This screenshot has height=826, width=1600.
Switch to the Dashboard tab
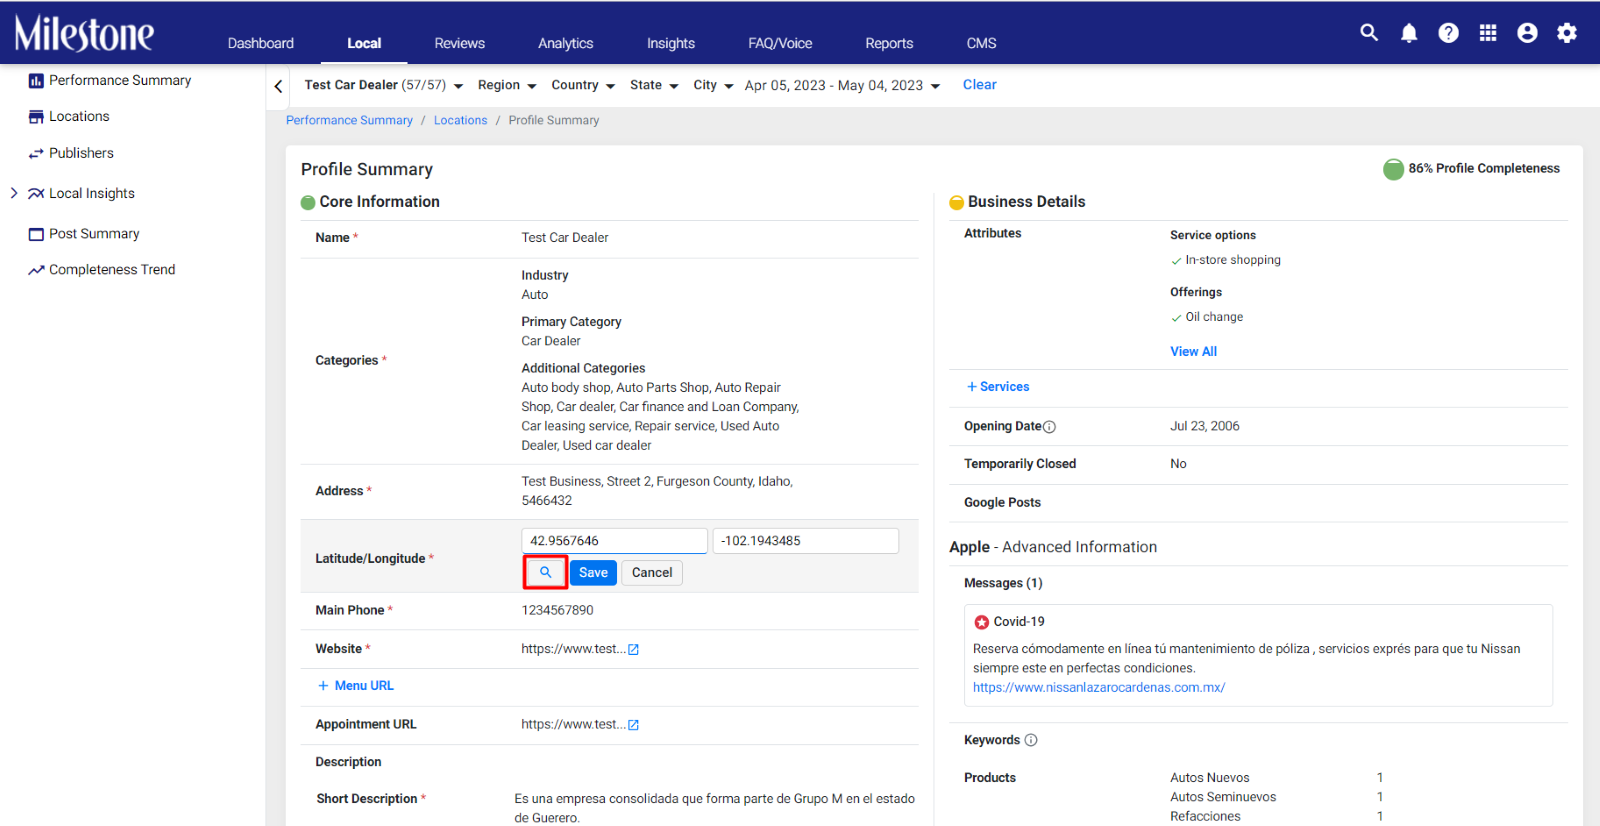261,43
